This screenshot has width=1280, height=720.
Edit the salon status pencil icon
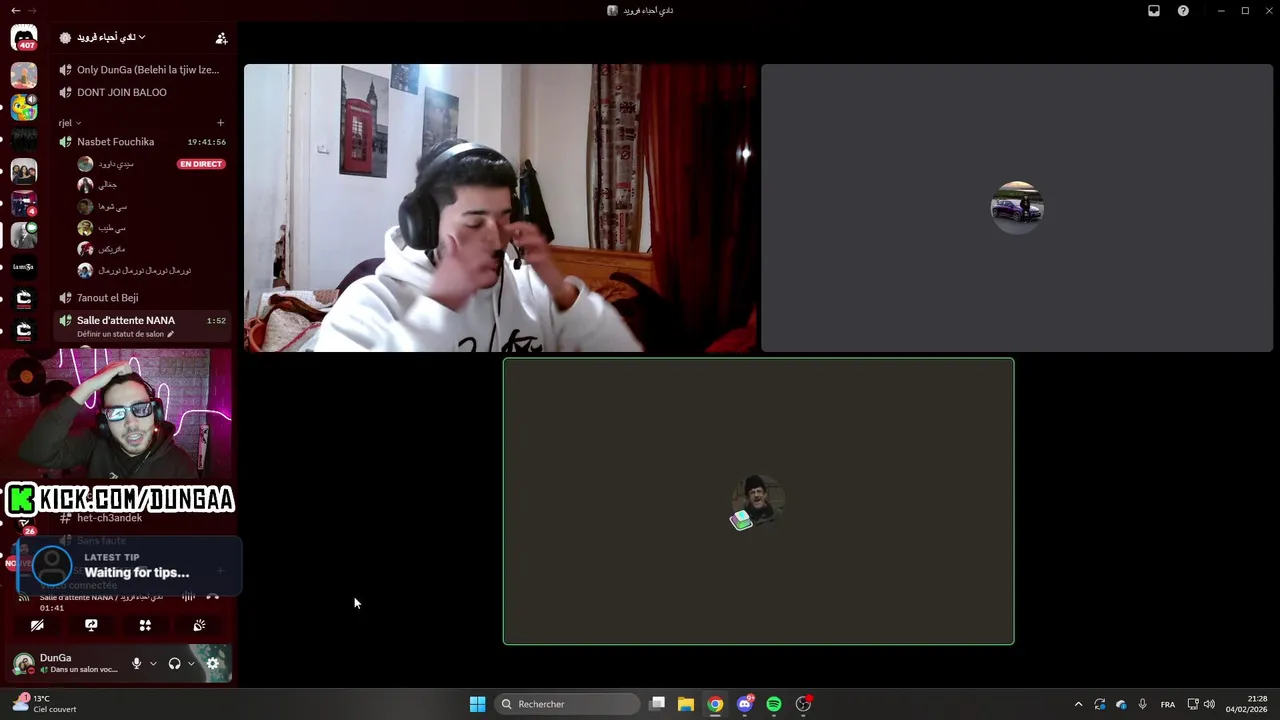click(171, 334)
